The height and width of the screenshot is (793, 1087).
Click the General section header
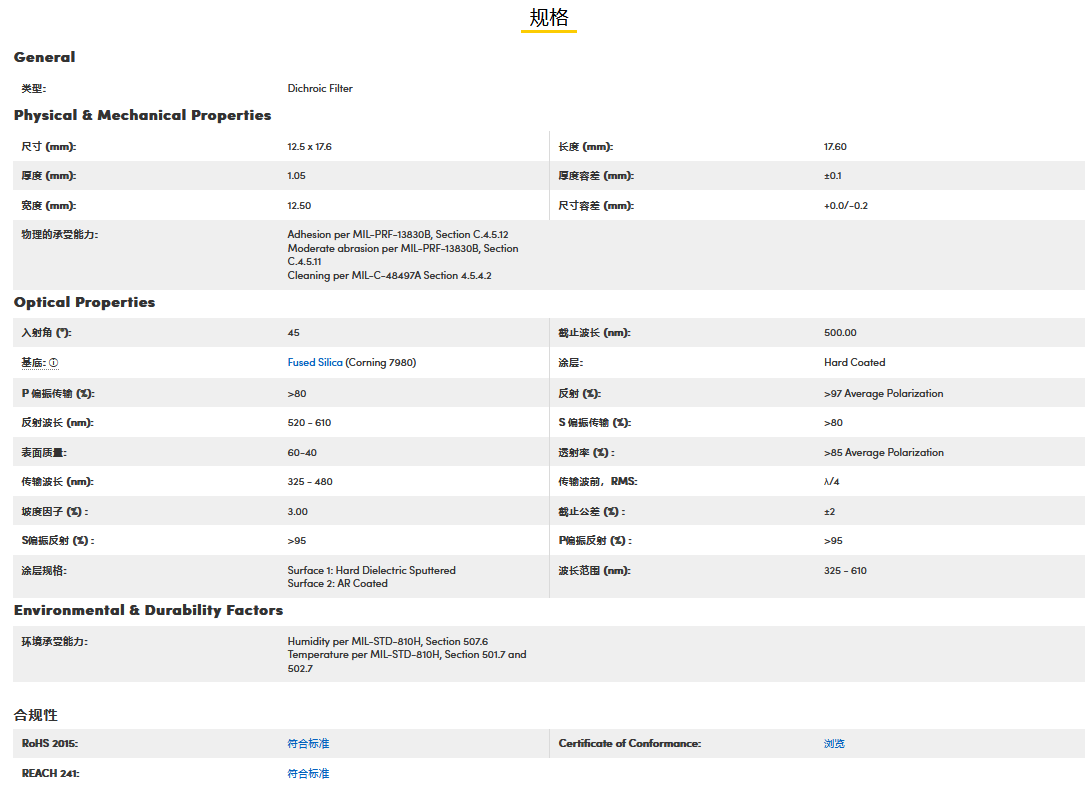(x=44, y=57)
